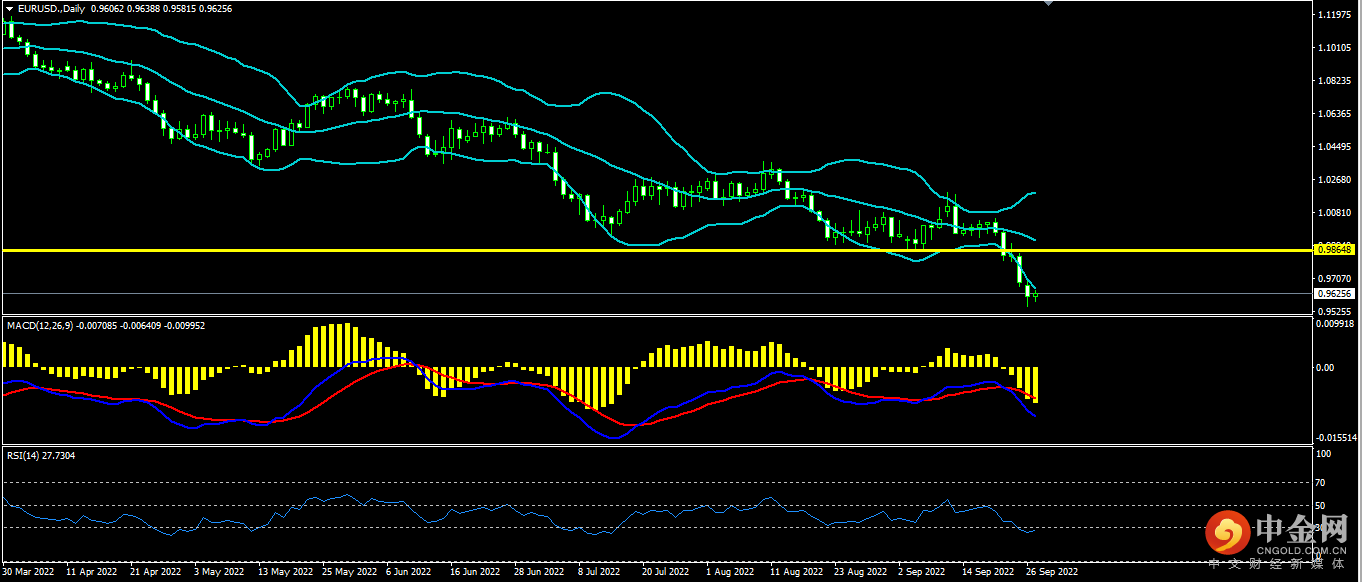Click the 1.11975 price axis label
The height and width of the screenshot is (582, 1362).
[1336, 15]
